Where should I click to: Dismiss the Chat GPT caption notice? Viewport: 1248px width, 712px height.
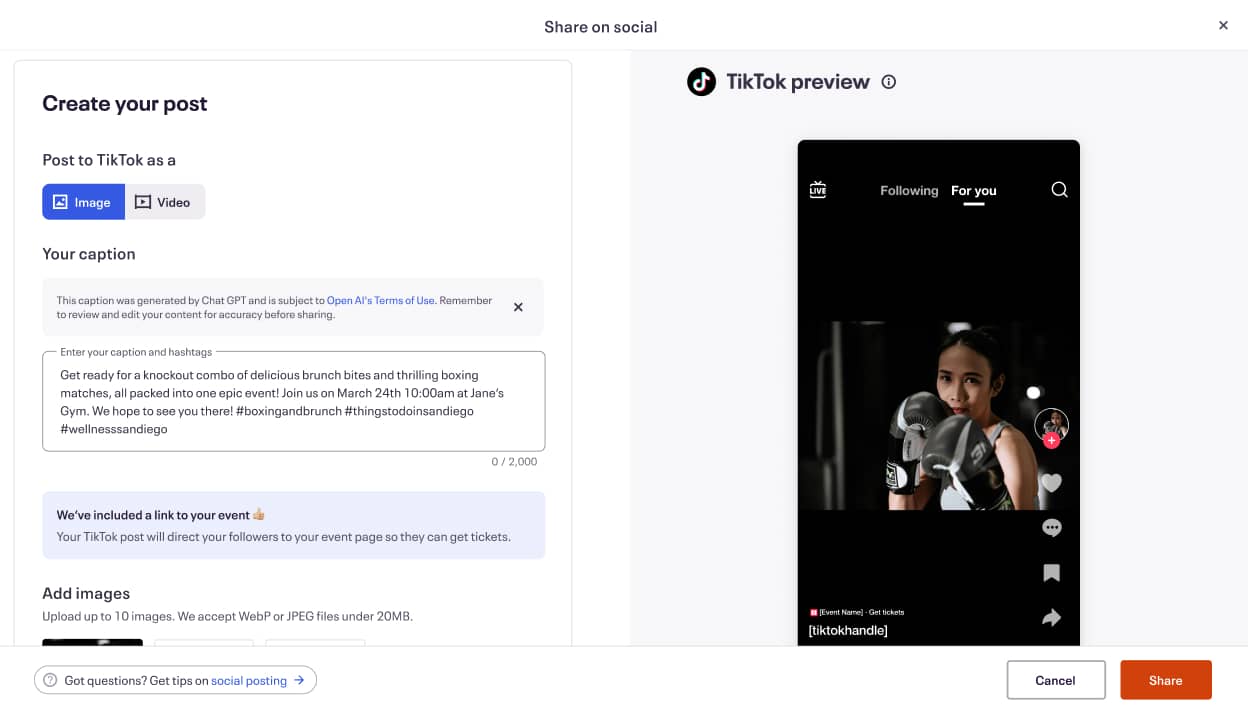[518, 307]
